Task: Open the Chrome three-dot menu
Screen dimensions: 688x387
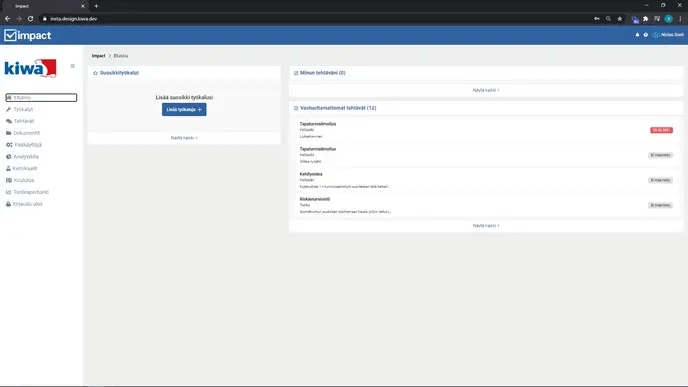Action: [x=680, y=19]
